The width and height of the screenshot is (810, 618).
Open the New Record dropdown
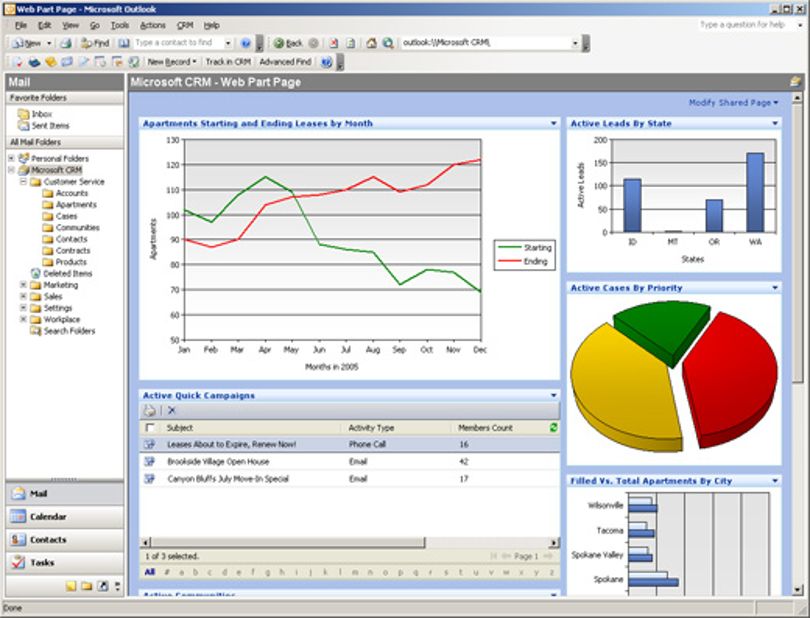pos(172,62)
